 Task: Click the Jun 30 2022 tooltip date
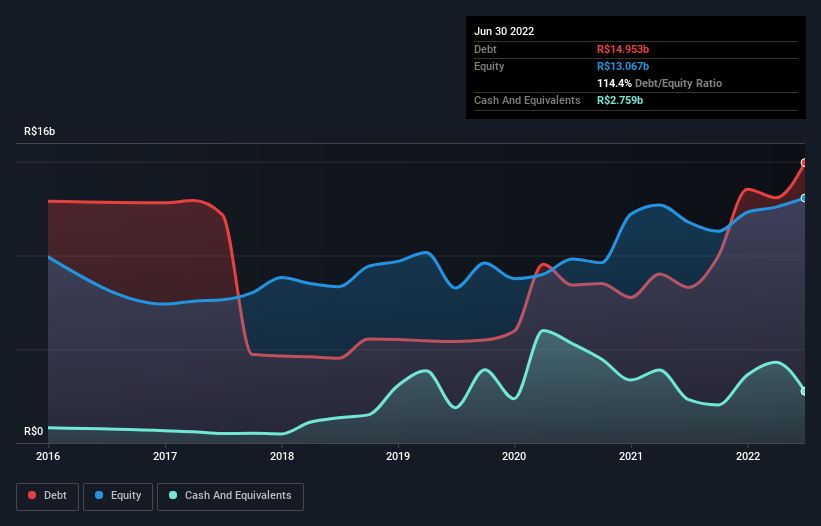pyautogui.click(x=504, y=31)
